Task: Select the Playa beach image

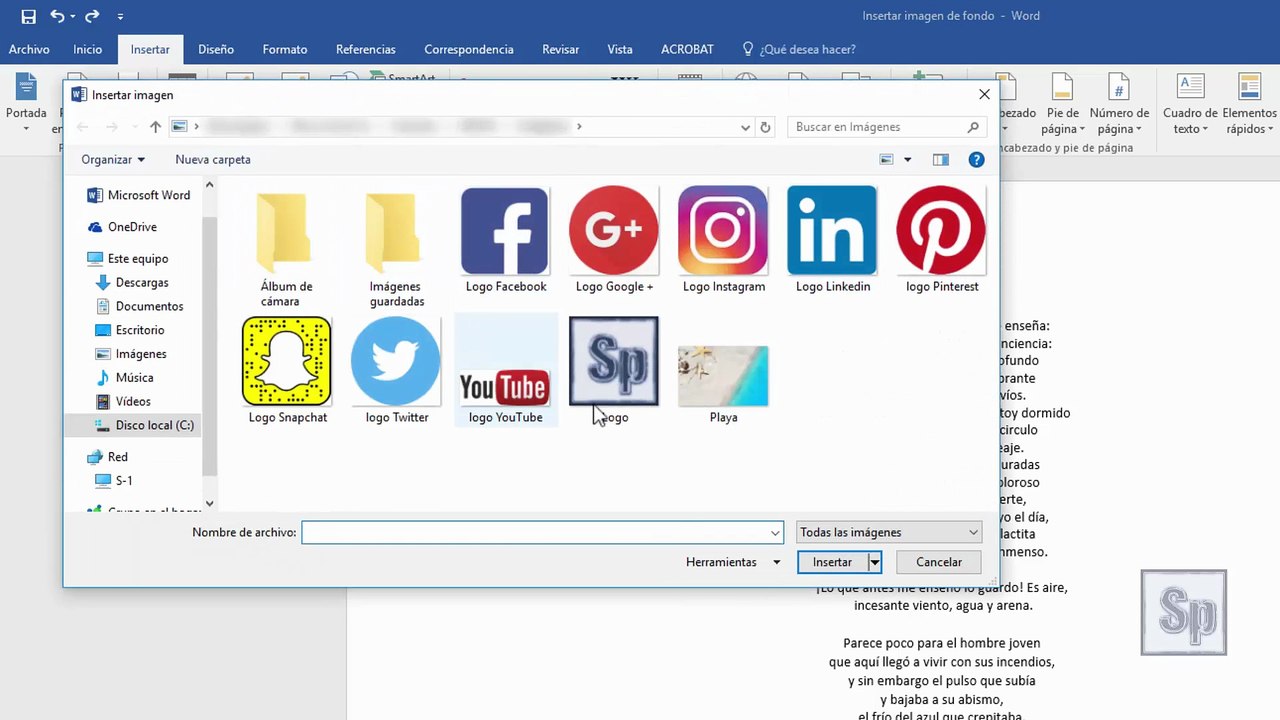Action: tap(723, 383)
